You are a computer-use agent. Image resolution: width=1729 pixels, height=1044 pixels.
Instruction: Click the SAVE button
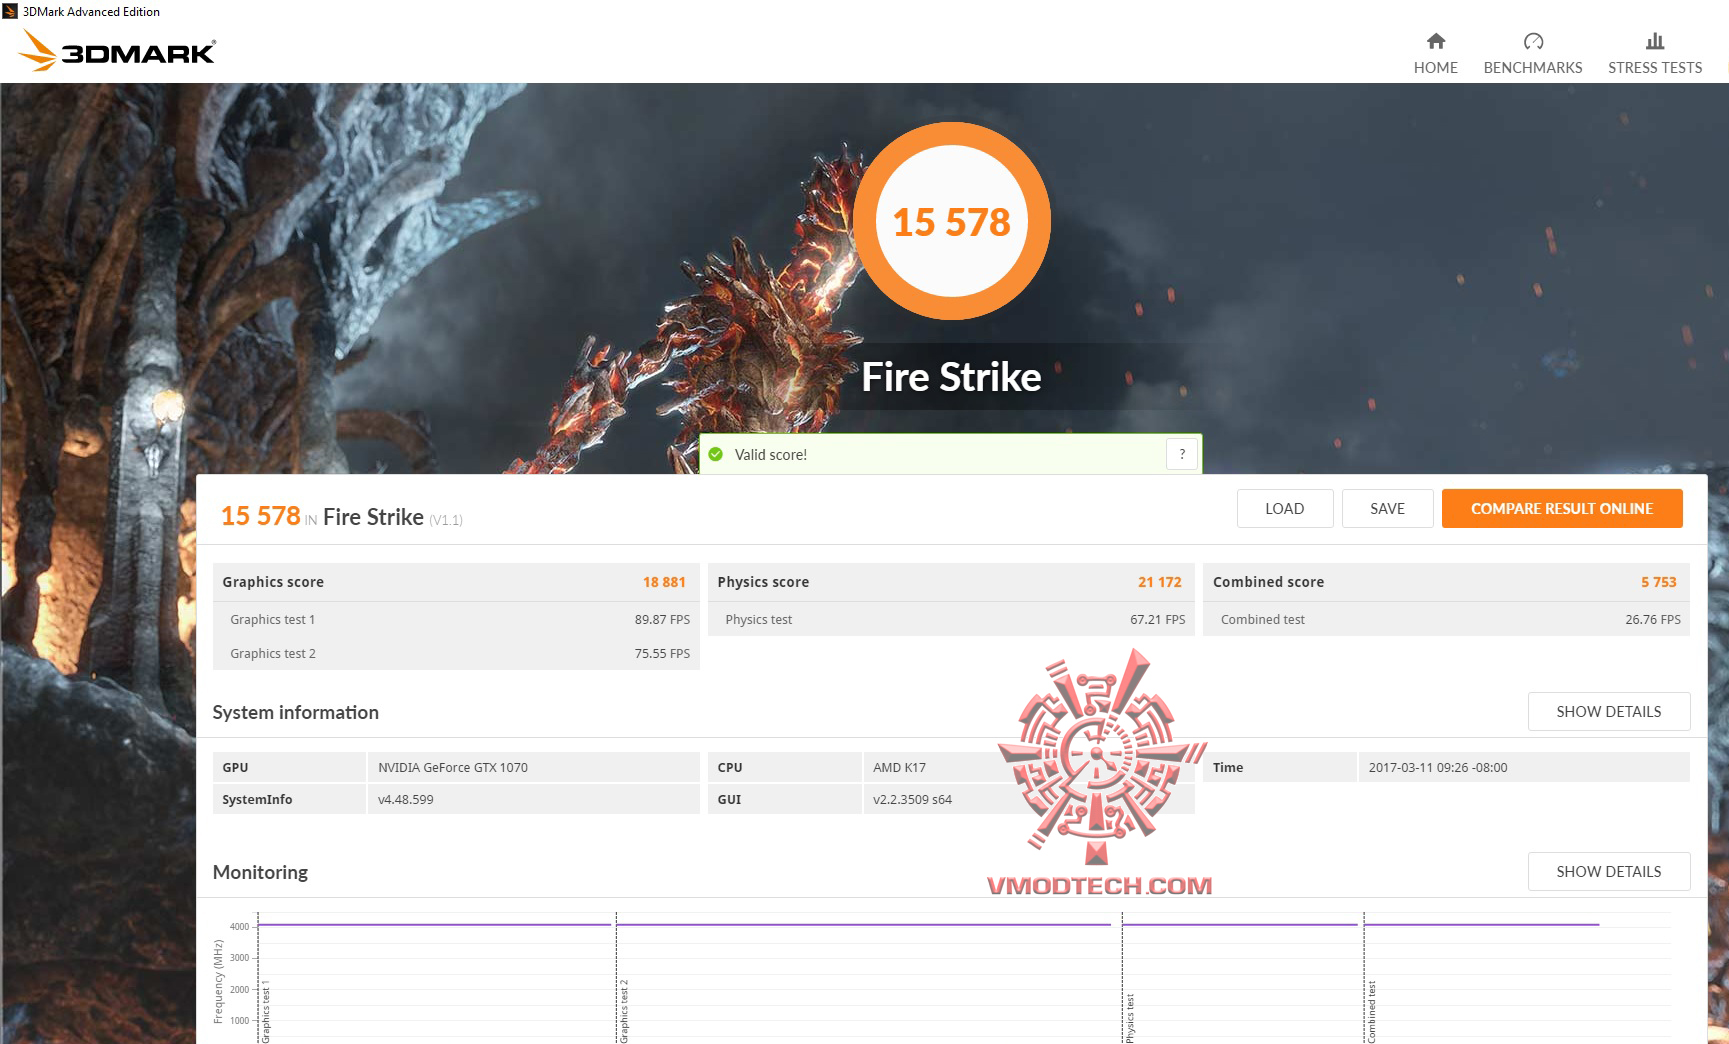click(1387, 508)
